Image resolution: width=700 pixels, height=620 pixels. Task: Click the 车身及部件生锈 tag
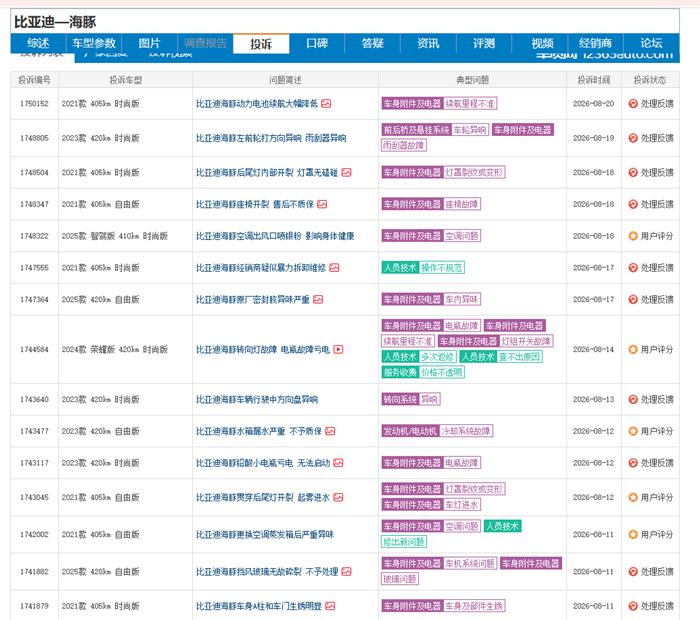point(474,606)
